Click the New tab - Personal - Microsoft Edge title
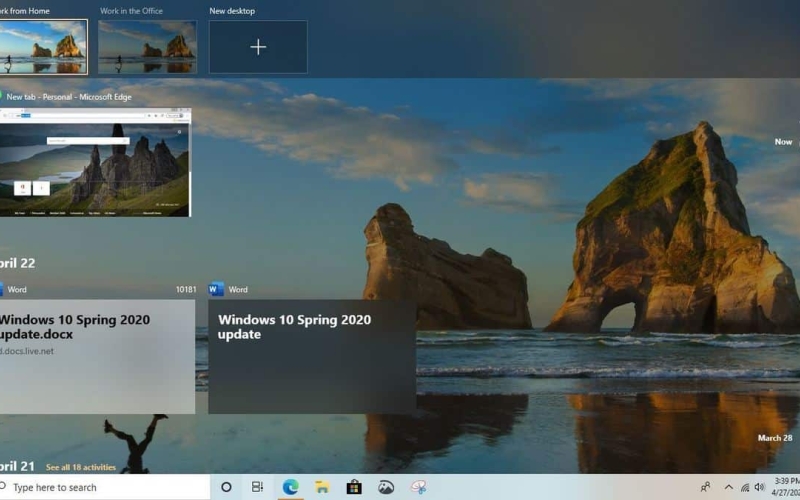 pos(69,97)
